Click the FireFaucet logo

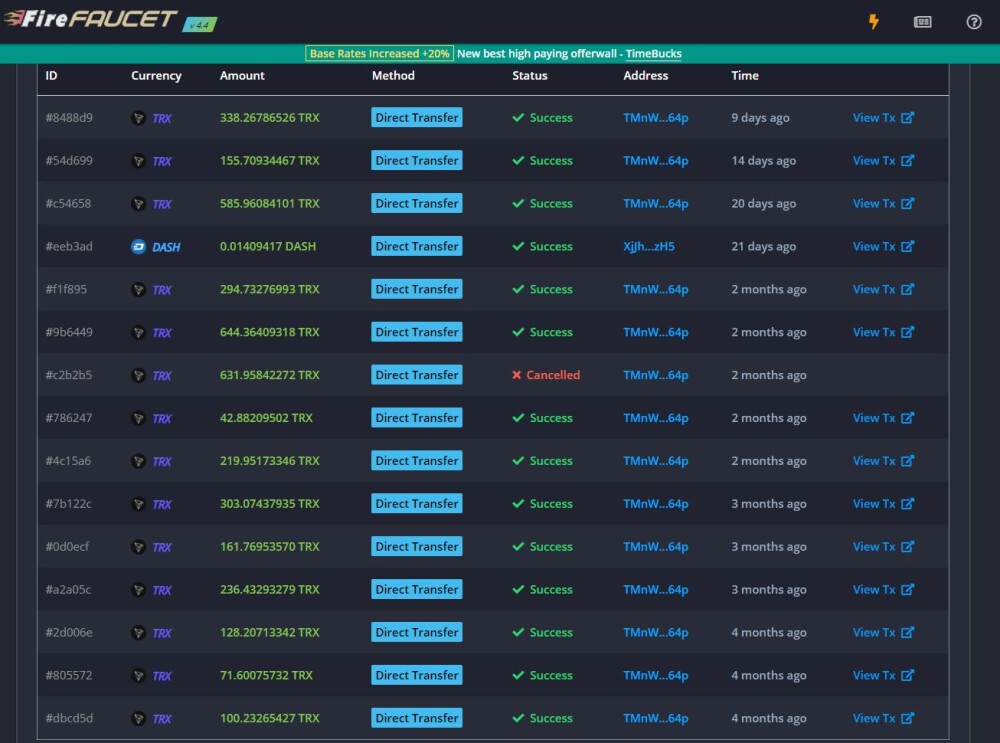click(x=90, y=19)
